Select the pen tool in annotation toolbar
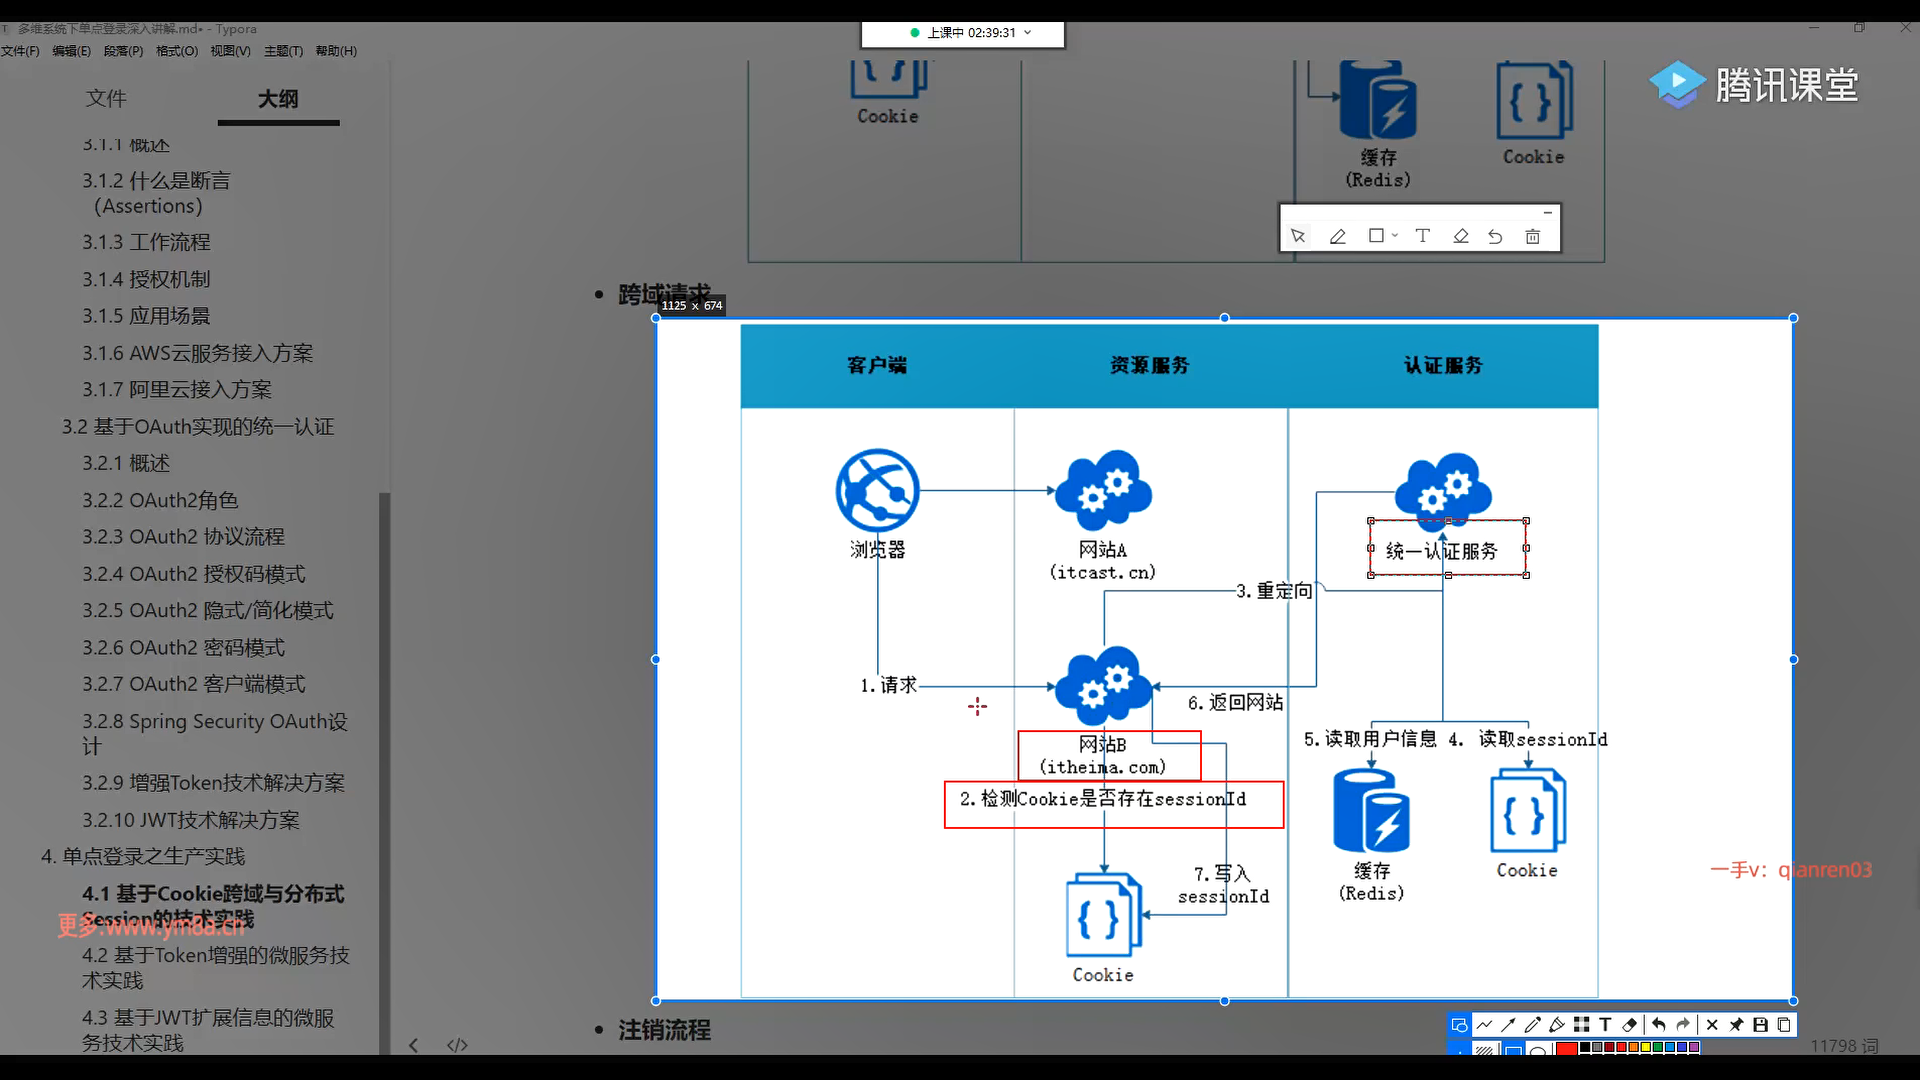 coord(1337,237)
